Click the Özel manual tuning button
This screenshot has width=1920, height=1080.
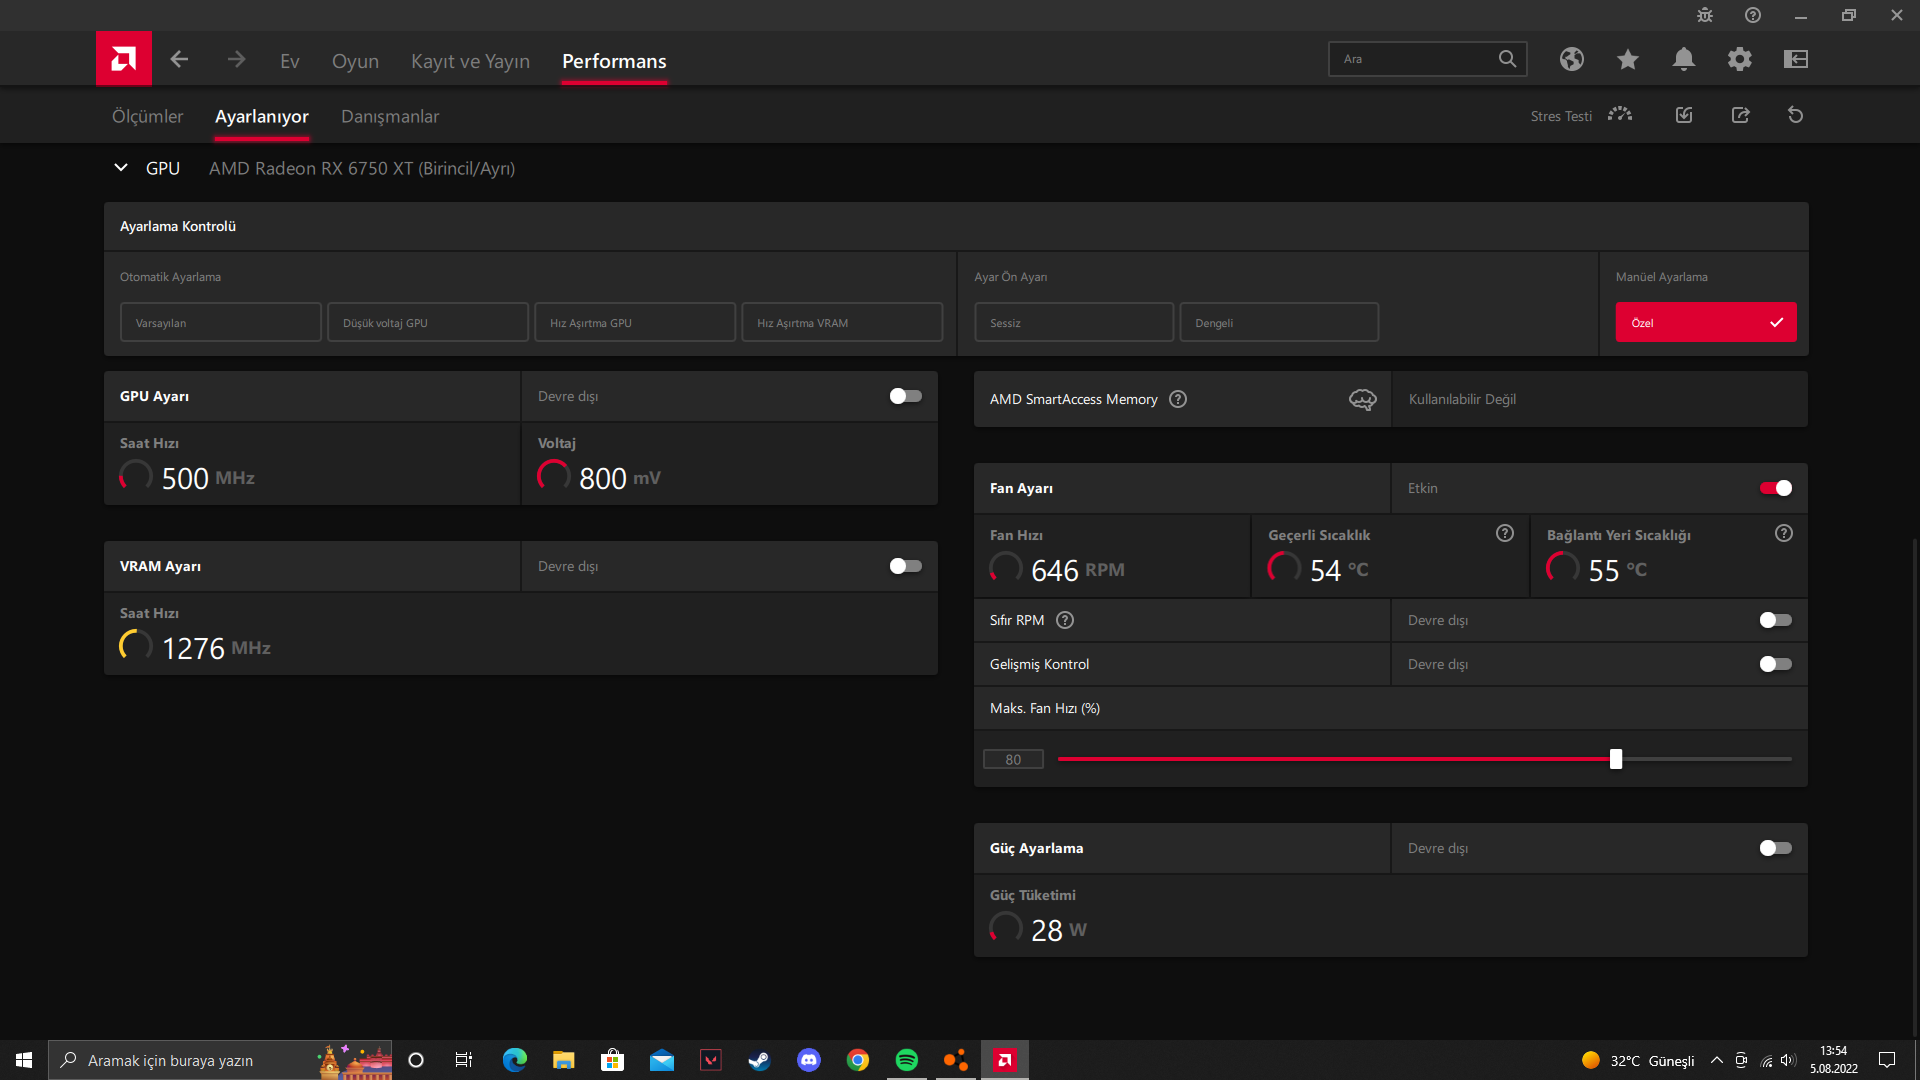pos(1706,322)
